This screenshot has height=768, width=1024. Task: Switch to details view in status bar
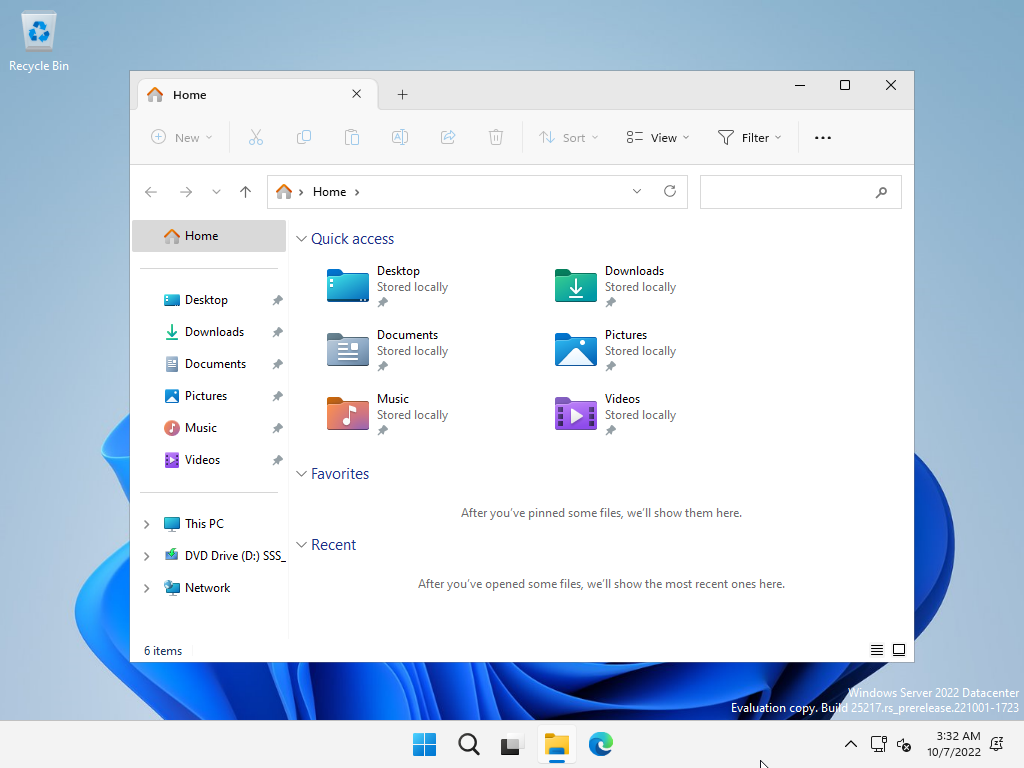[x=876, y=650]
